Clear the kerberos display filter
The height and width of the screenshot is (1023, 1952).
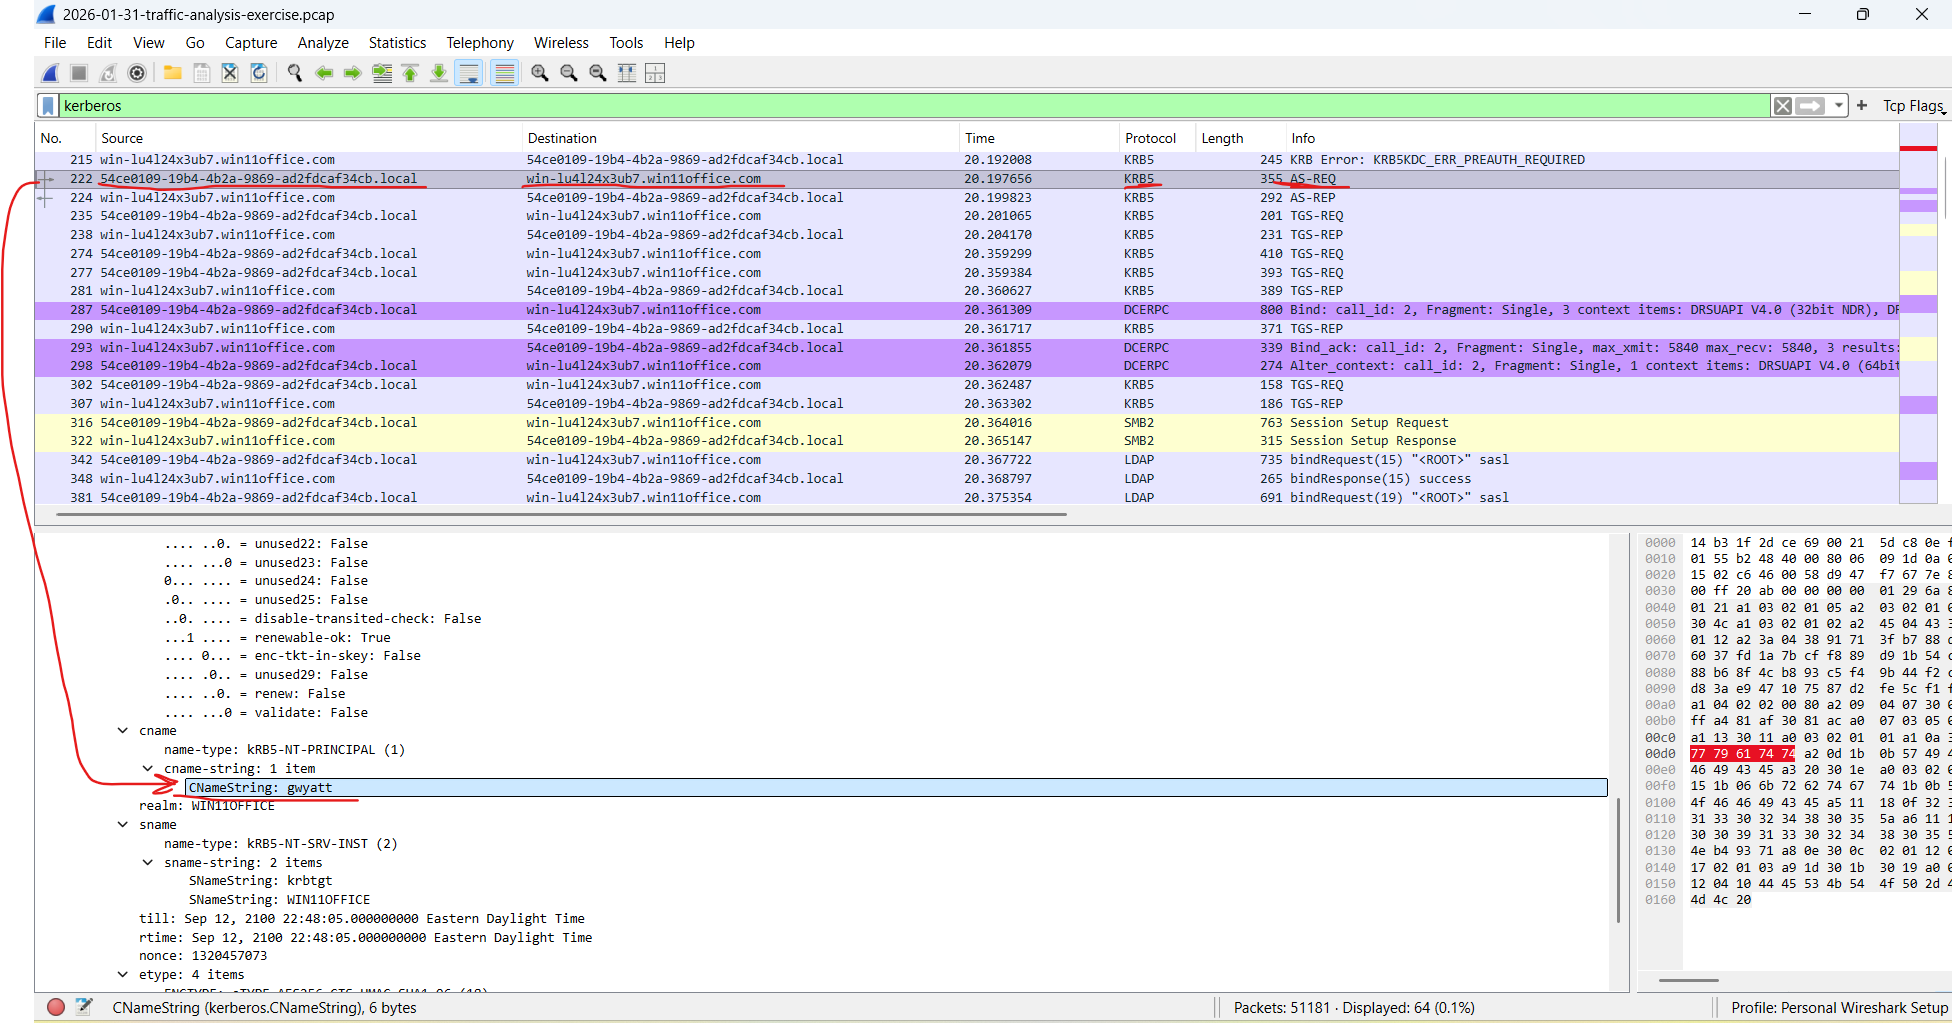coord(1782,106)
